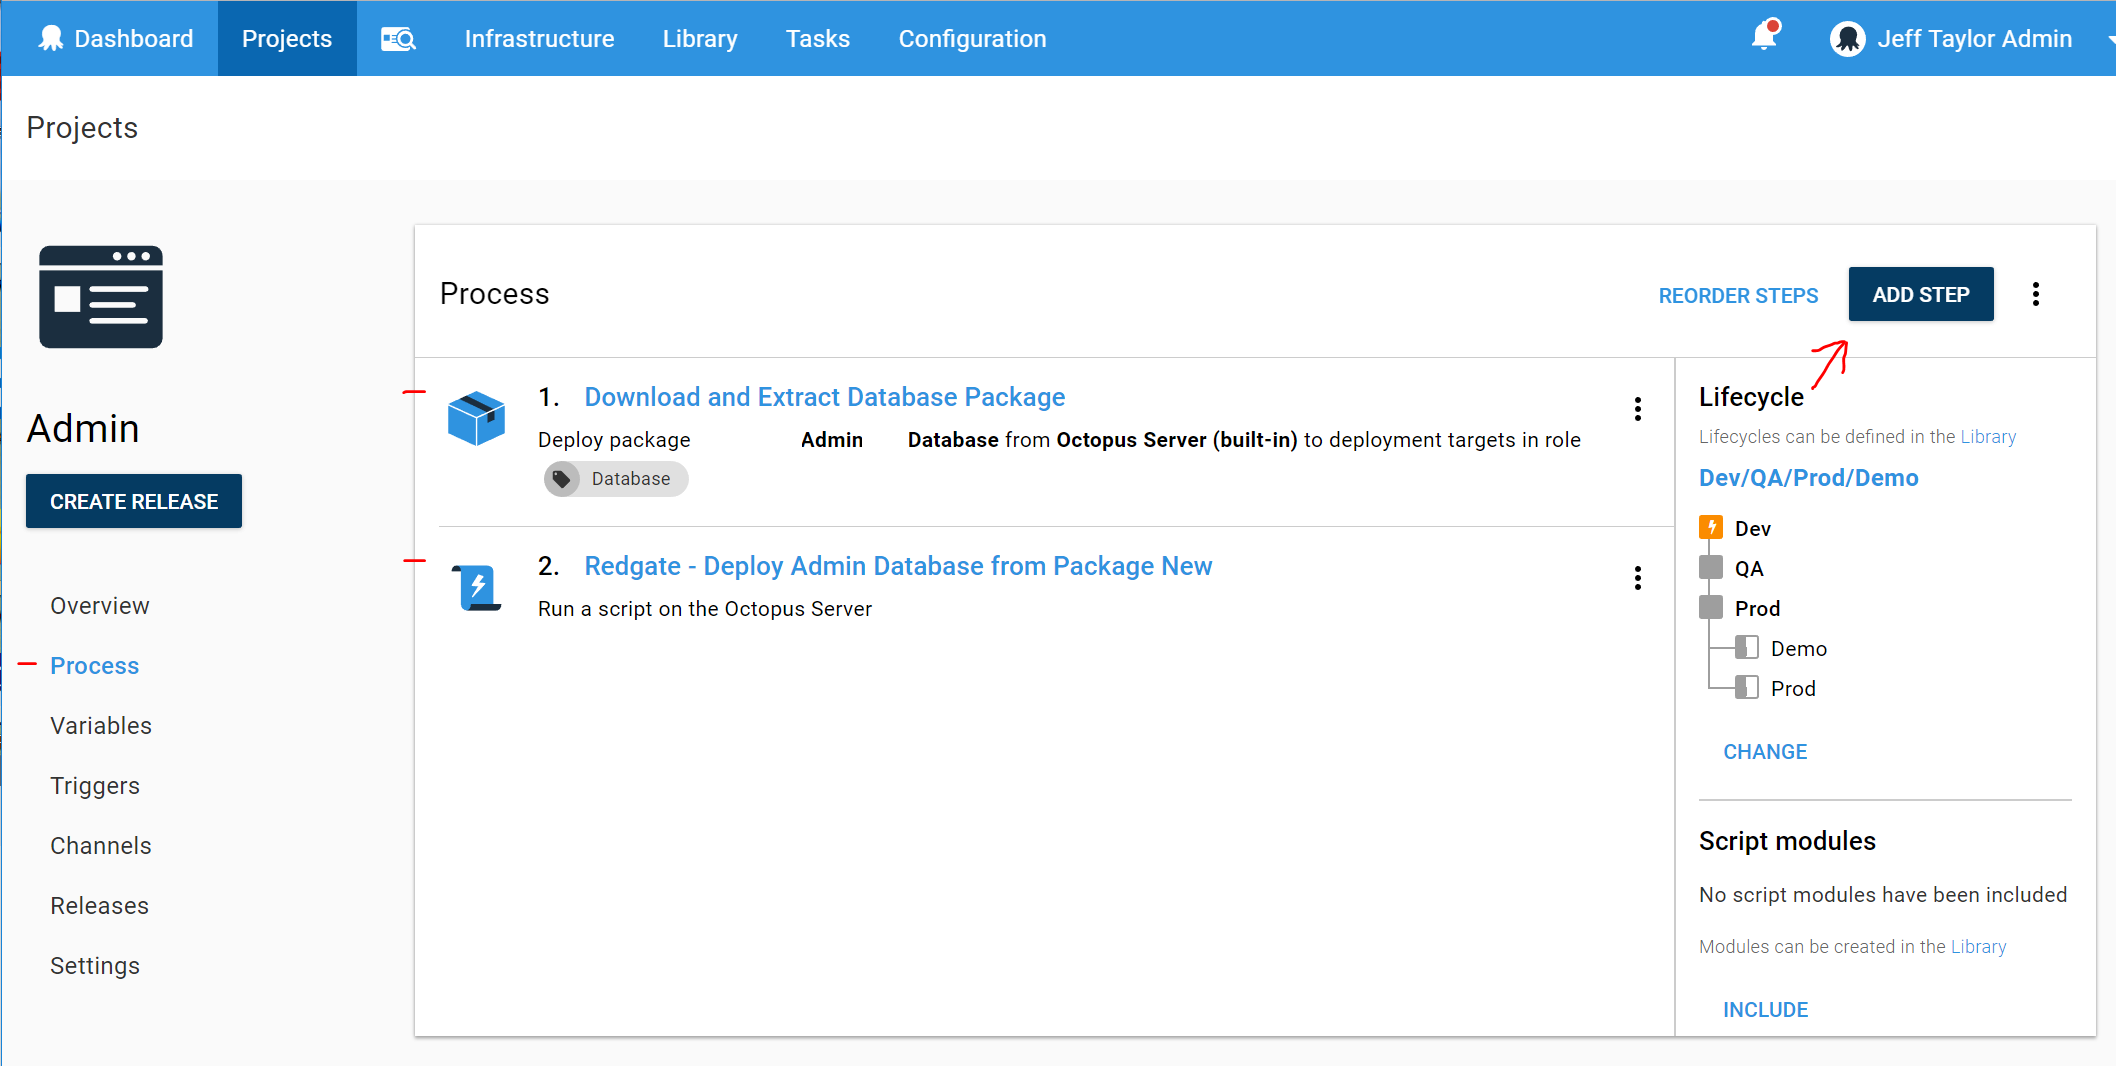Click the CREATE RELEASE button
This screenshot has height=1066, width=2116.
point(134,501)
